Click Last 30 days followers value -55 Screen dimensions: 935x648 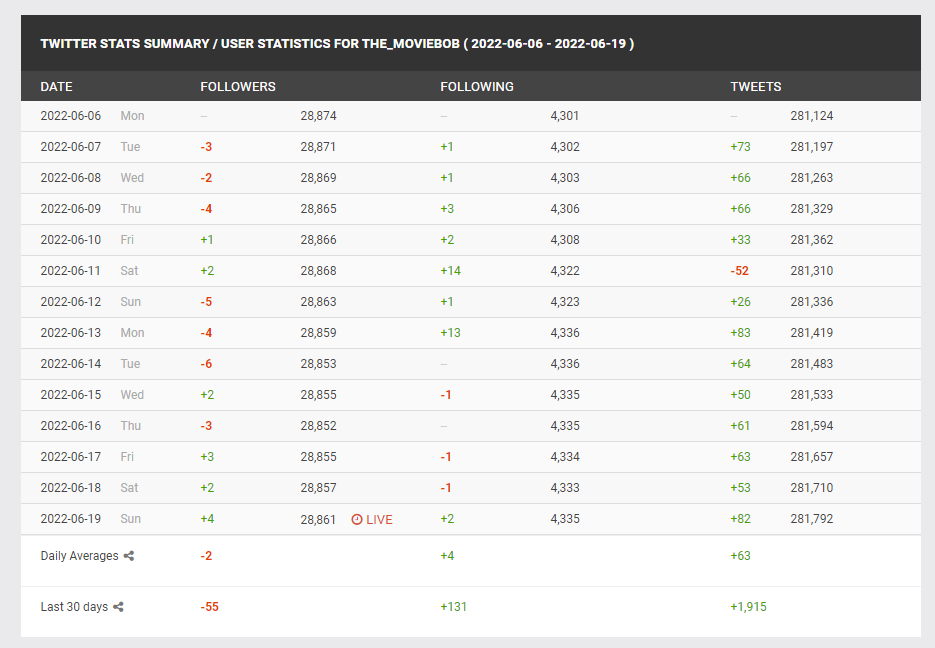[209, 607]
